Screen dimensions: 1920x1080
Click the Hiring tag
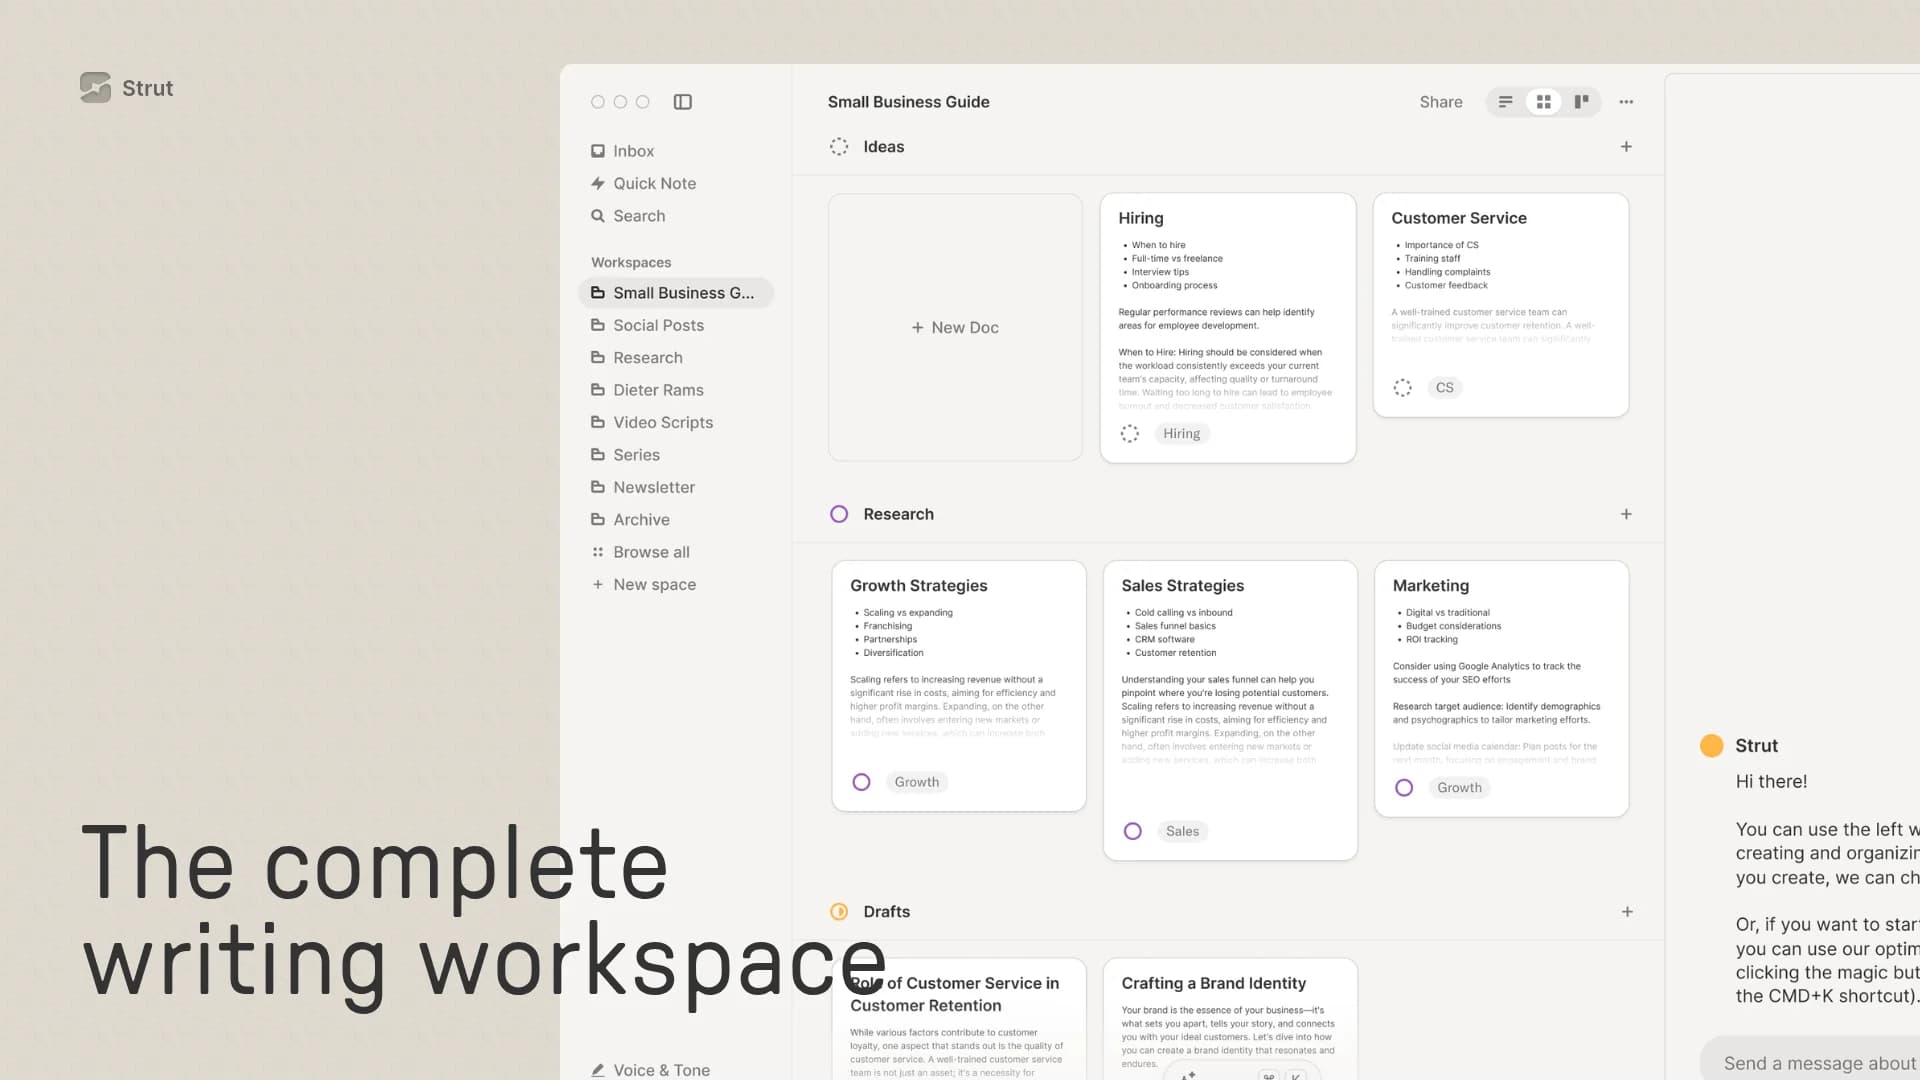click(x=1181, y=434)
